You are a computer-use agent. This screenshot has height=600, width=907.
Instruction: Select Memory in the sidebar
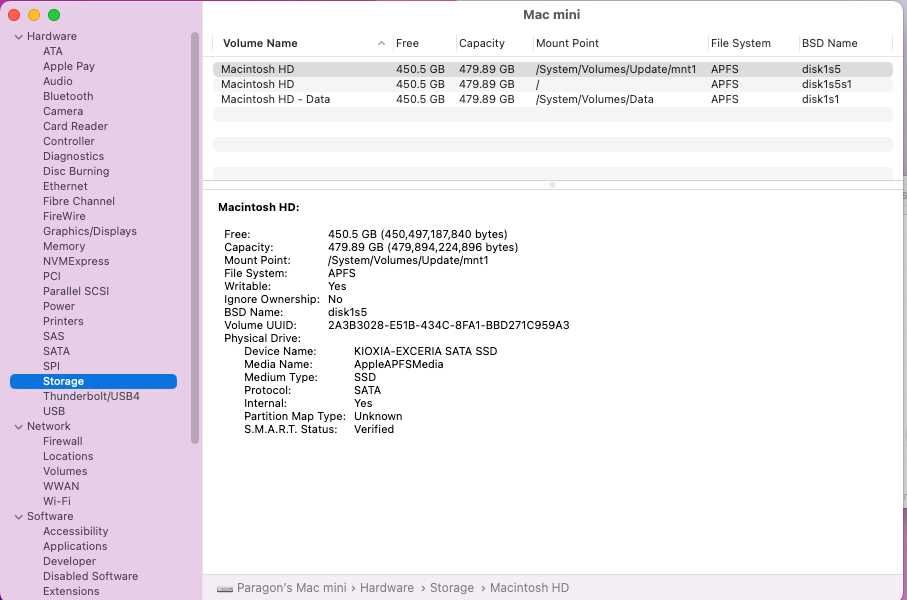tap(64, 246)
